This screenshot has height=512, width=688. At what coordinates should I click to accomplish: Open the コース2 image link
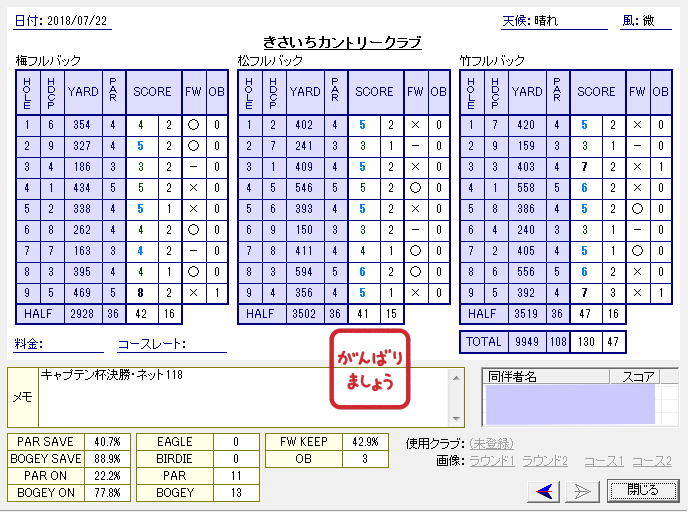coord(652,461)
